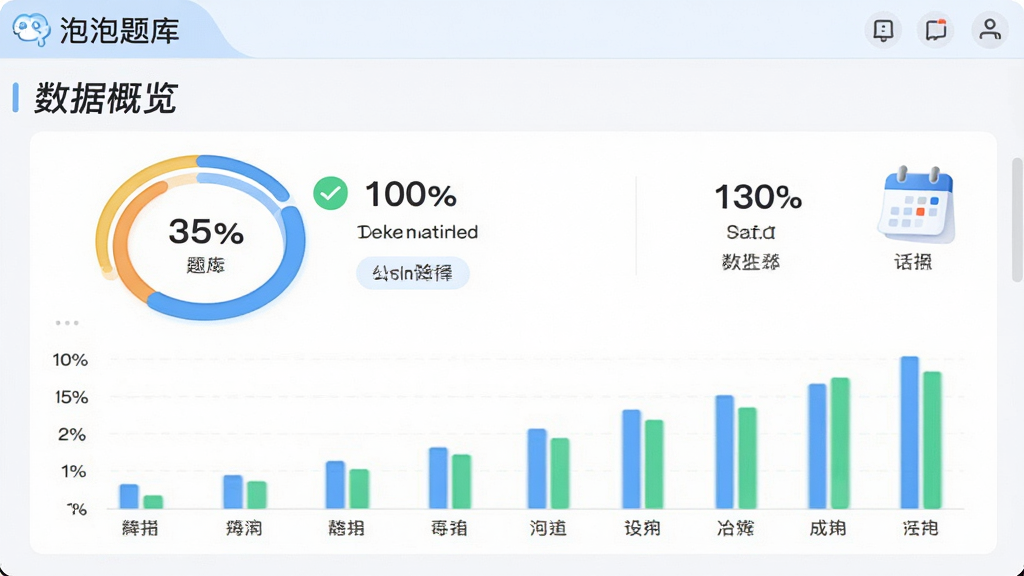Click the 130% value
This screenshot has width=1024, height=576.
[x=758, y=197]
